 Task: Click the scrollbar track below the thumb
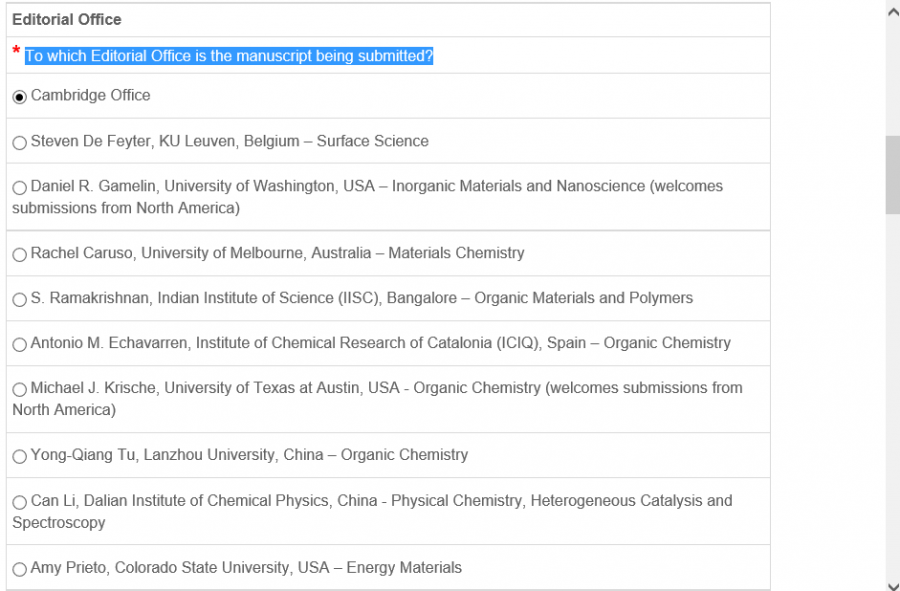point(892,400)
